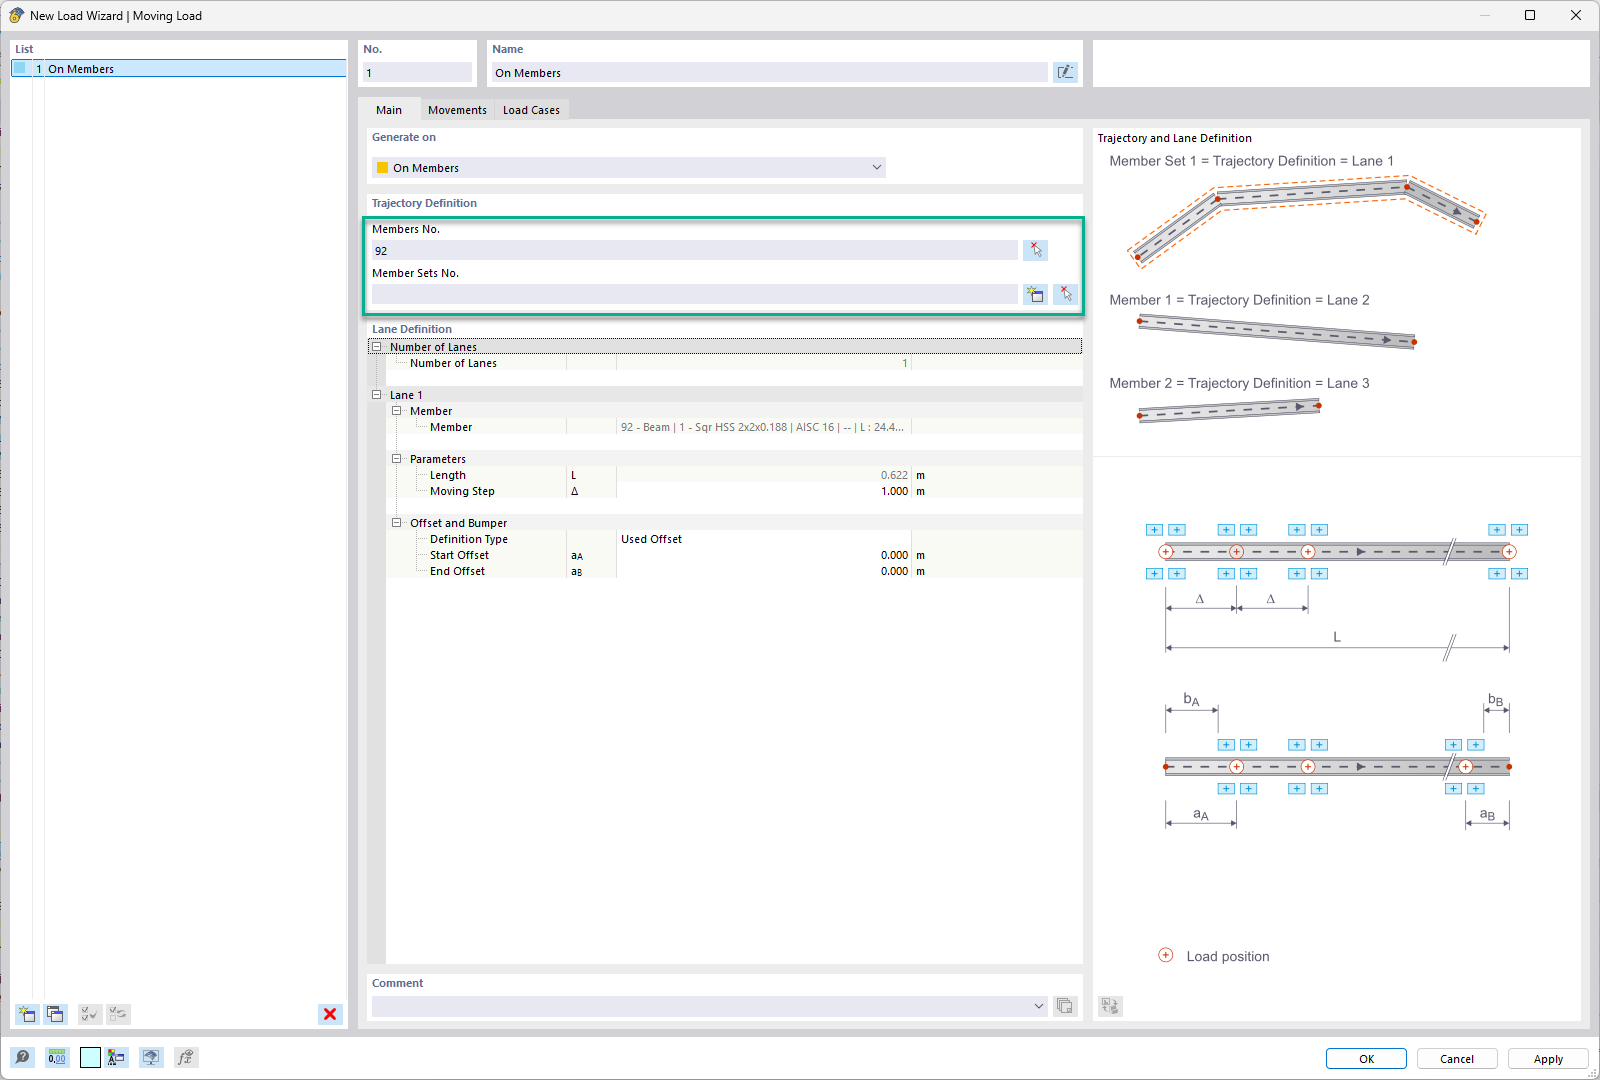Select members in graphic with the pick arrow
Screen dimensions: 1600x1080
(1037, 250)
